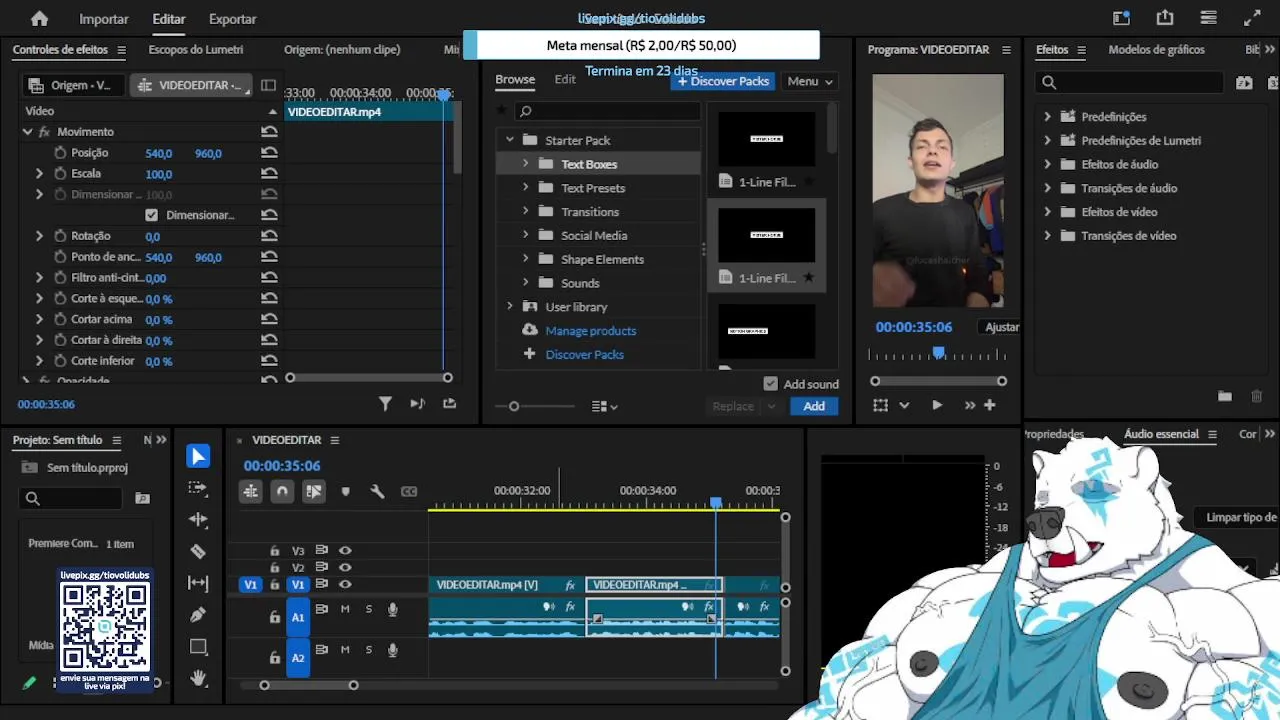This screenshot has height=720, width=1280.
Task: Open the Escopos do Lumetri tab
Action: [196, 49]
